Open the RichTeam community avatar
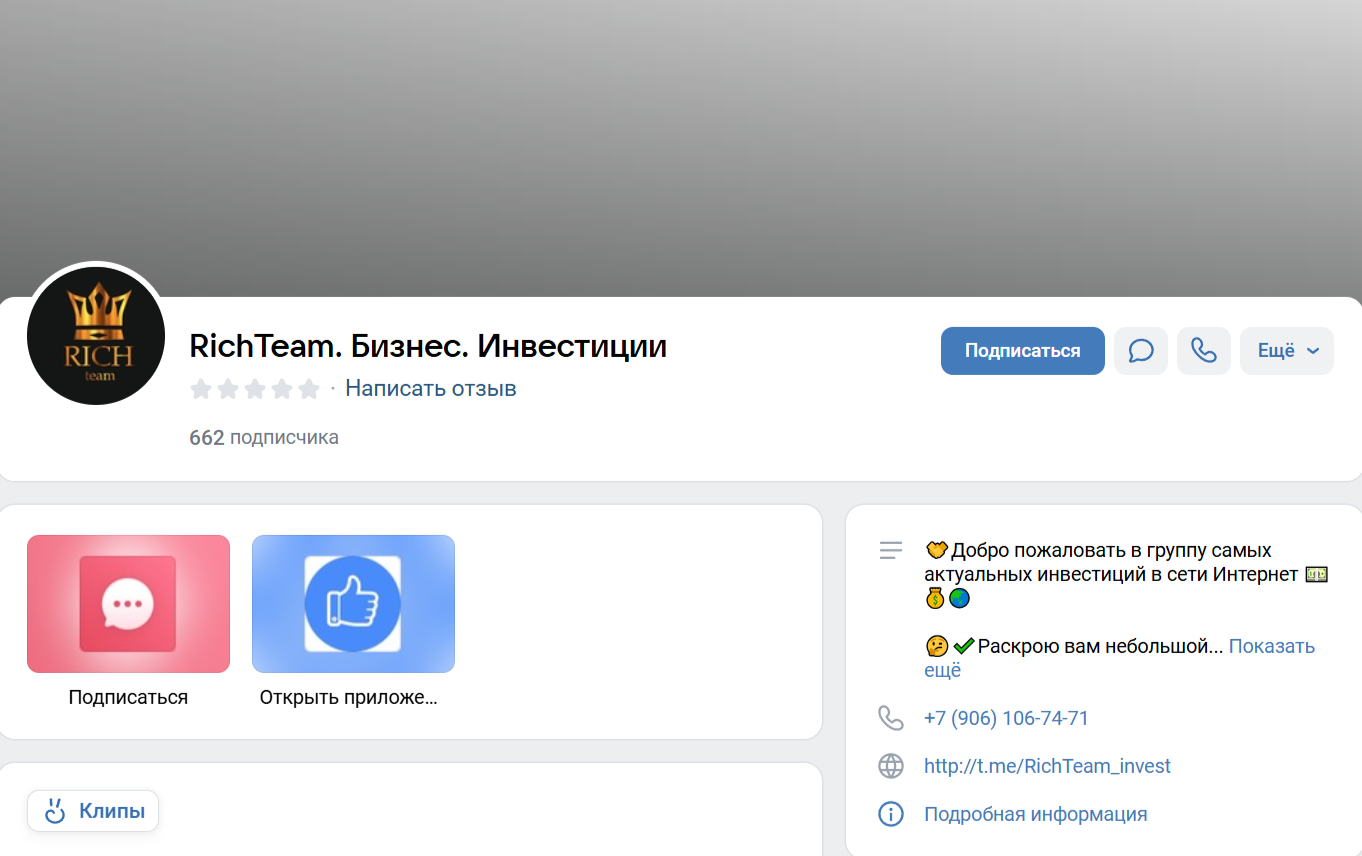 [x=95, y=336]
